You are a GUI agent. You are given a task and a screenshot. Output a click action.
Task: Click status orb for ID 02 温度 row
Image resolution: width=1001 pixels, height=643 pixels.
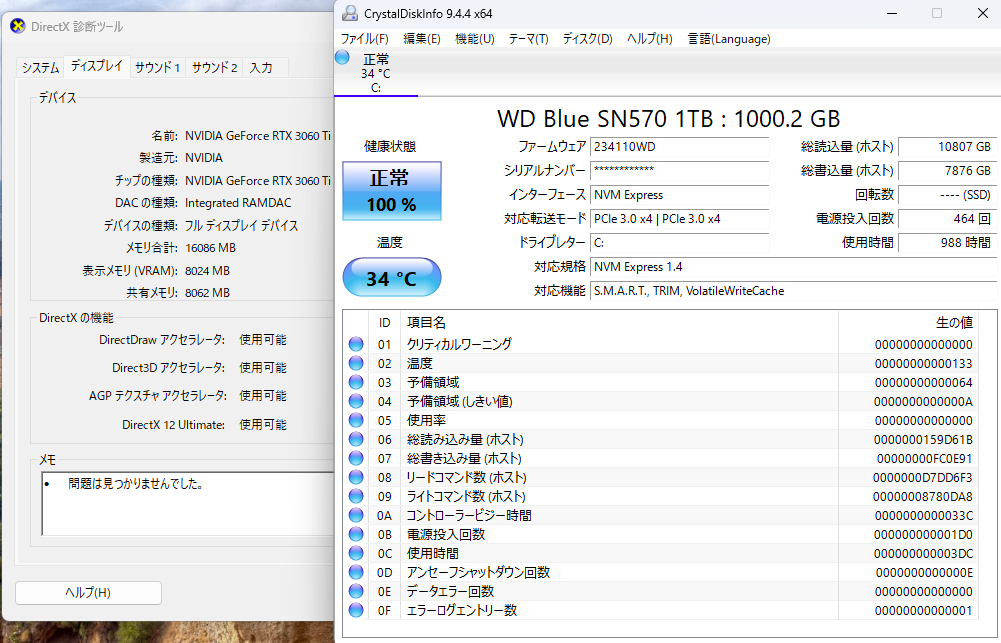point(356,363)
